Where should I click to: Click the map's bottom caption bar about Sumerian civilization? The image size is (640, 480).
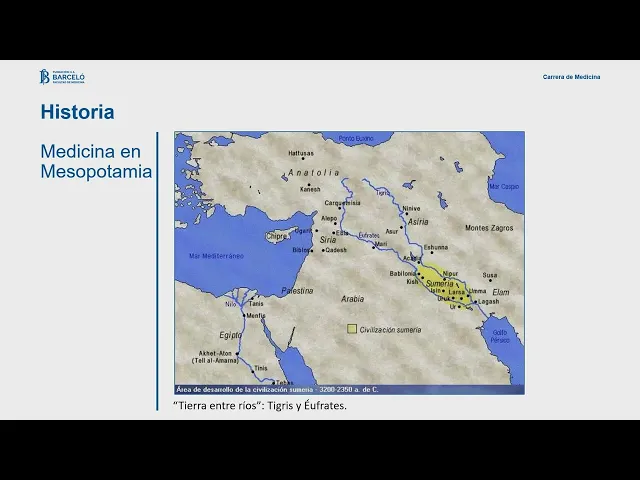click(x=349, y=389)
